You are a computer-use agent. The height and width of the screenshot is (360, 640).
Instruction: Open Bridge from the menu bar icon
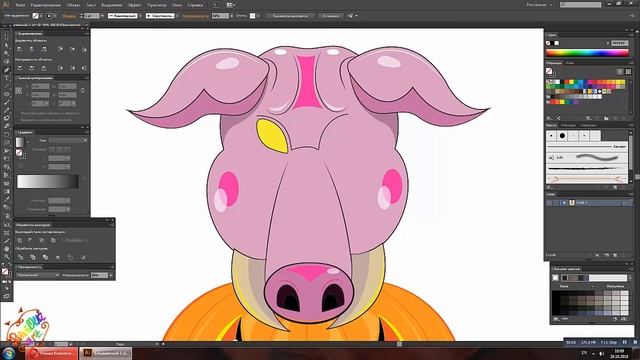click(216, 5)
